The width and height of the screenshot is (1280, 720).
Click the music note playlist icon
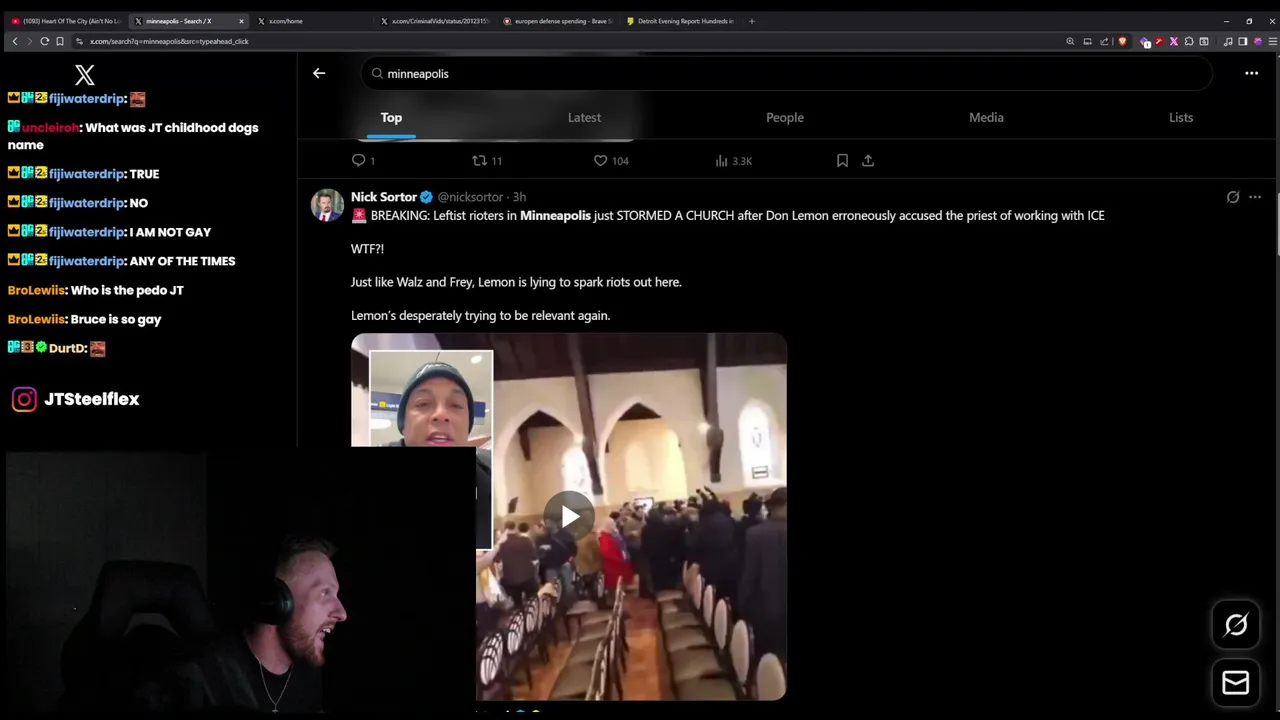tap(1228, 41)
